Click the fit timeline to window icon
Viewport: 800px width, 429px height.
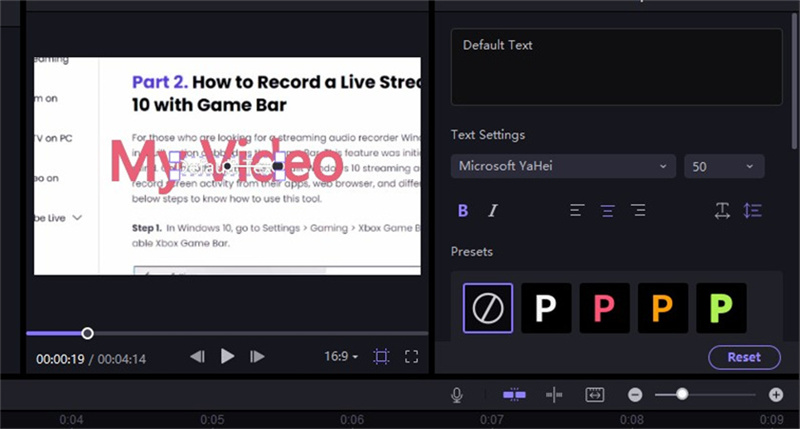pos(595,395)
